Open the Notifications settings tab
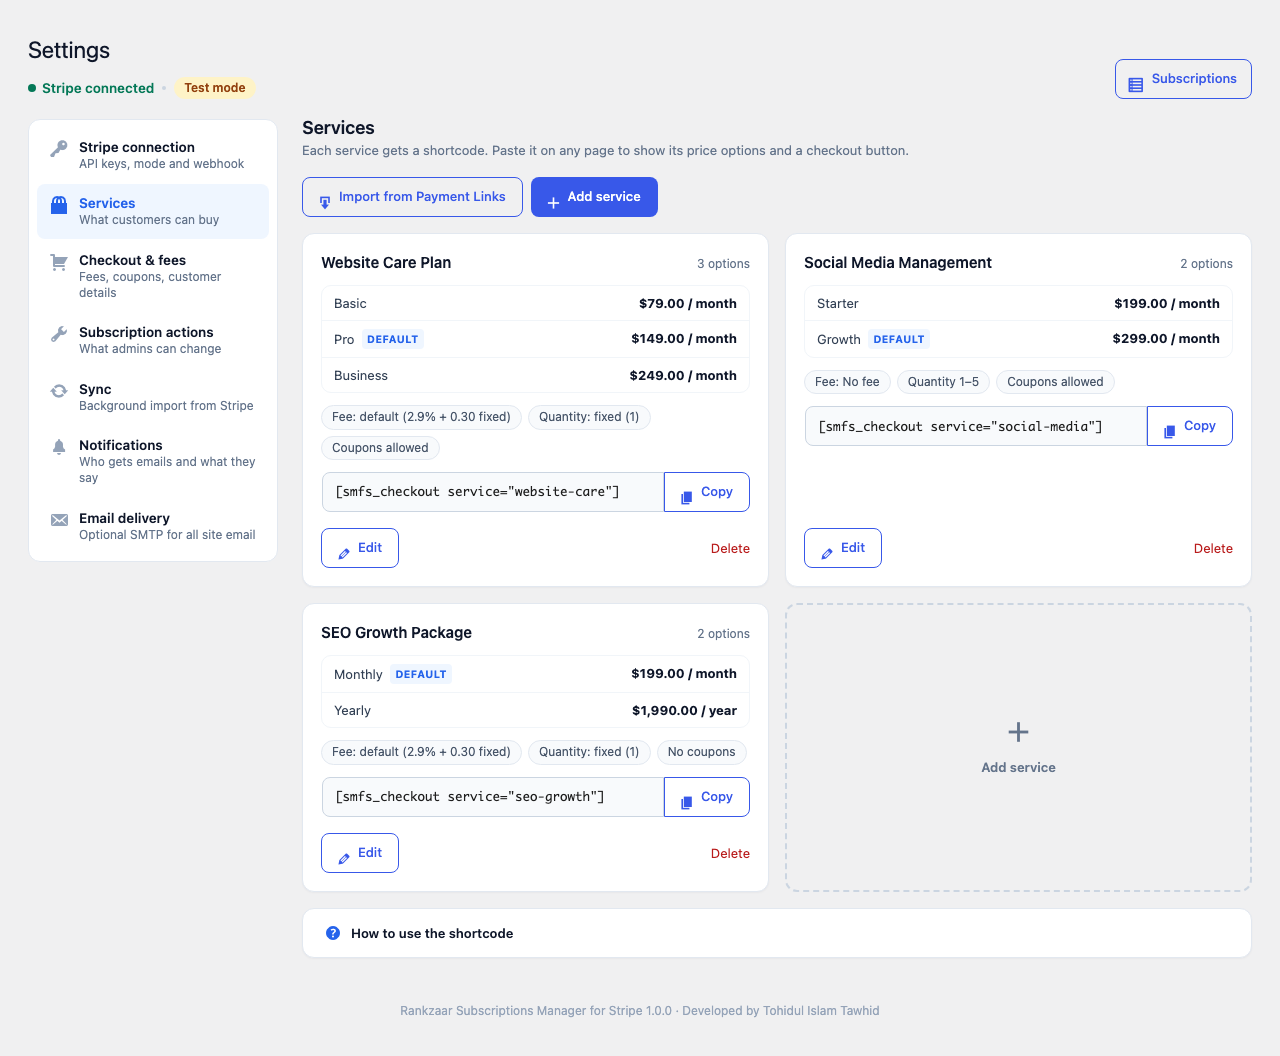The image size is (1280, 1056). pos(153,461)
